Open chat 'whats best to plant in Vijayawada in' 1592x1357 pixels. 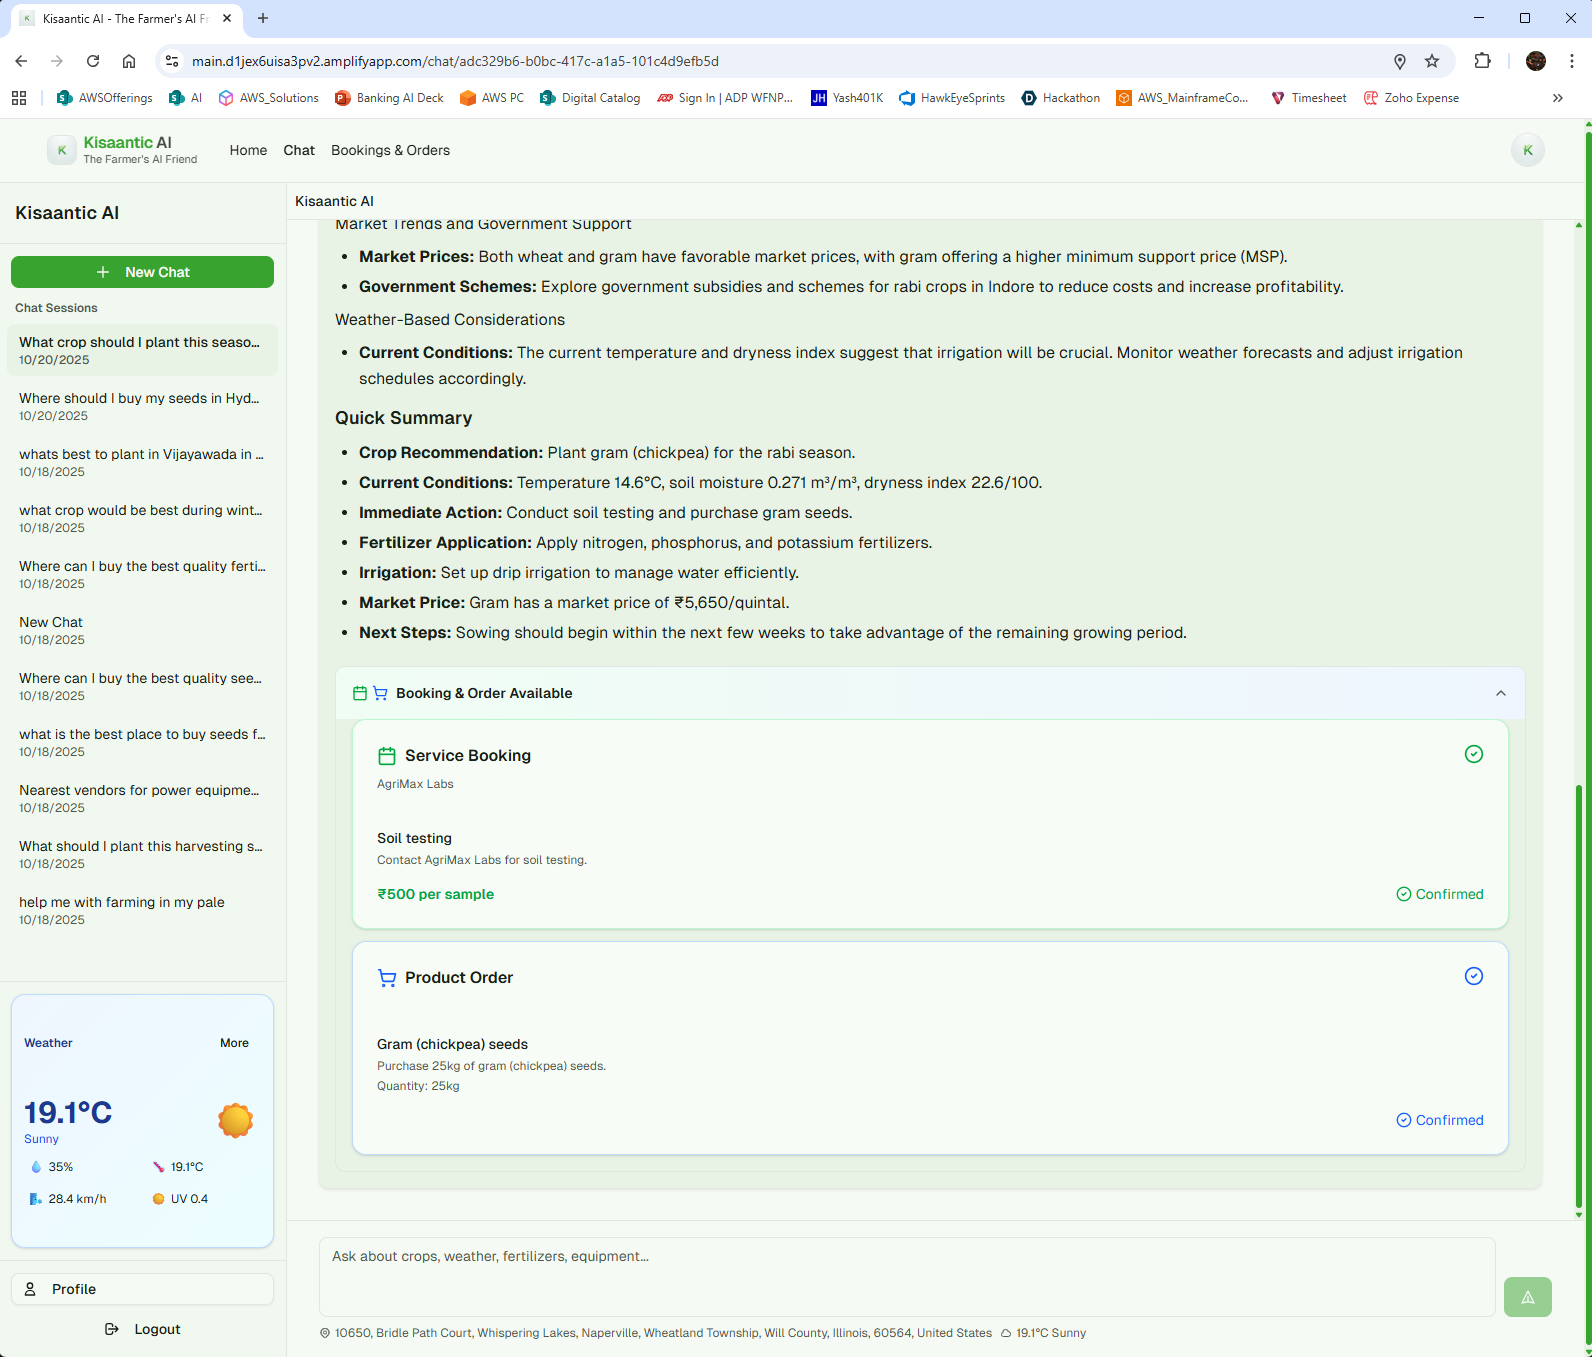point(142,462)
